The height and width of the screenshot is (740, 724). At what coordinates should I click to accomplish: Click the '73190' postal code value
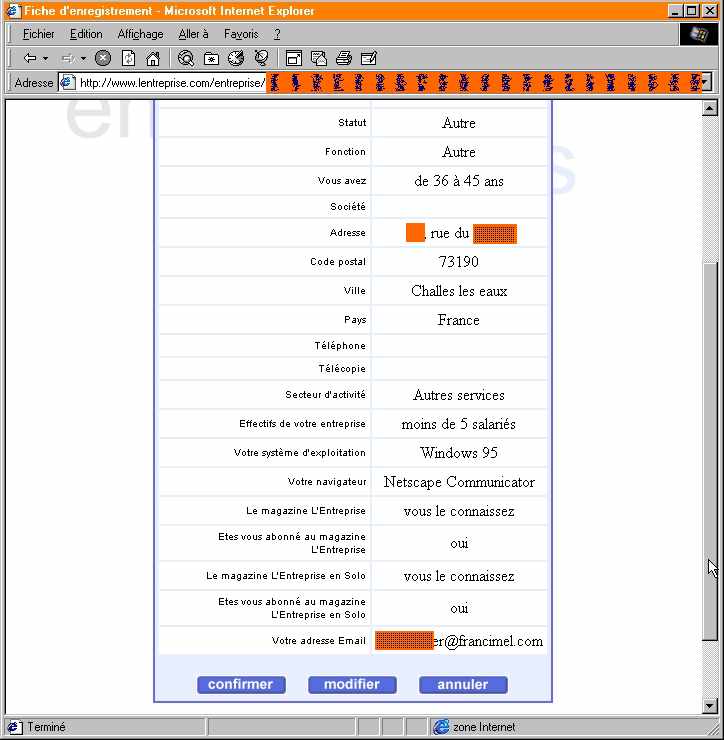[458, 261]
